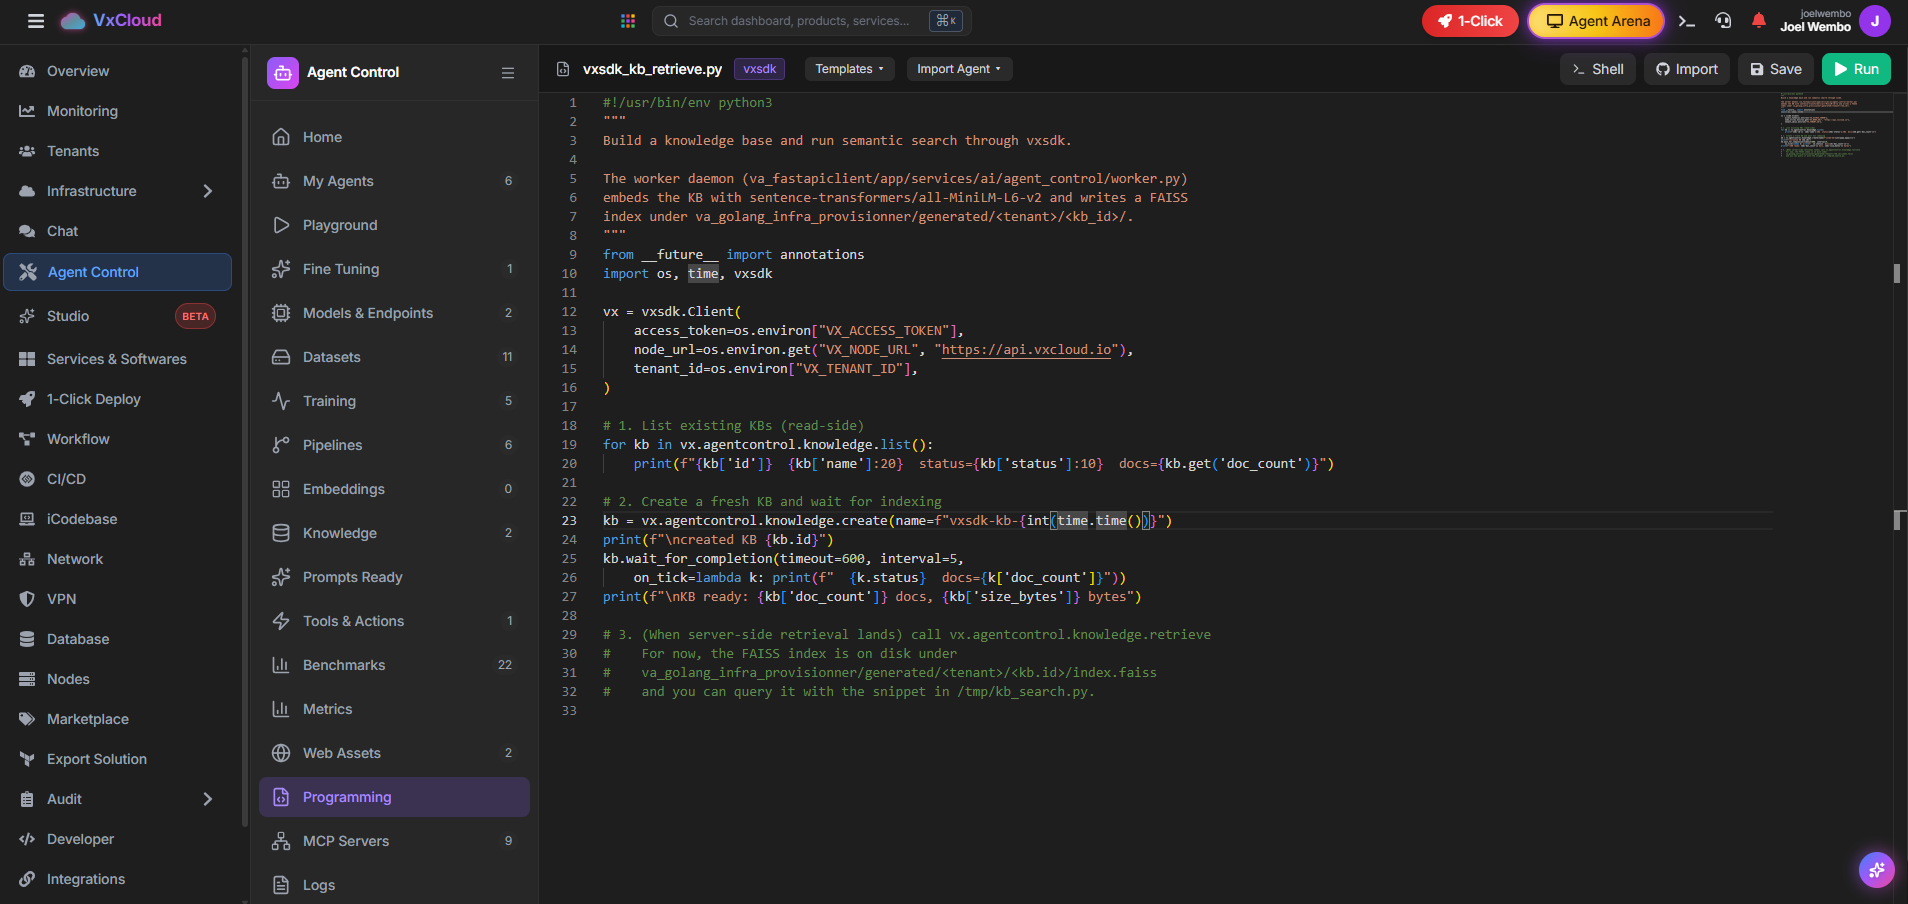This screenshot has height=904, width=1908.
Task: Open Studio beta section
Action: click(x=120, y=316)
